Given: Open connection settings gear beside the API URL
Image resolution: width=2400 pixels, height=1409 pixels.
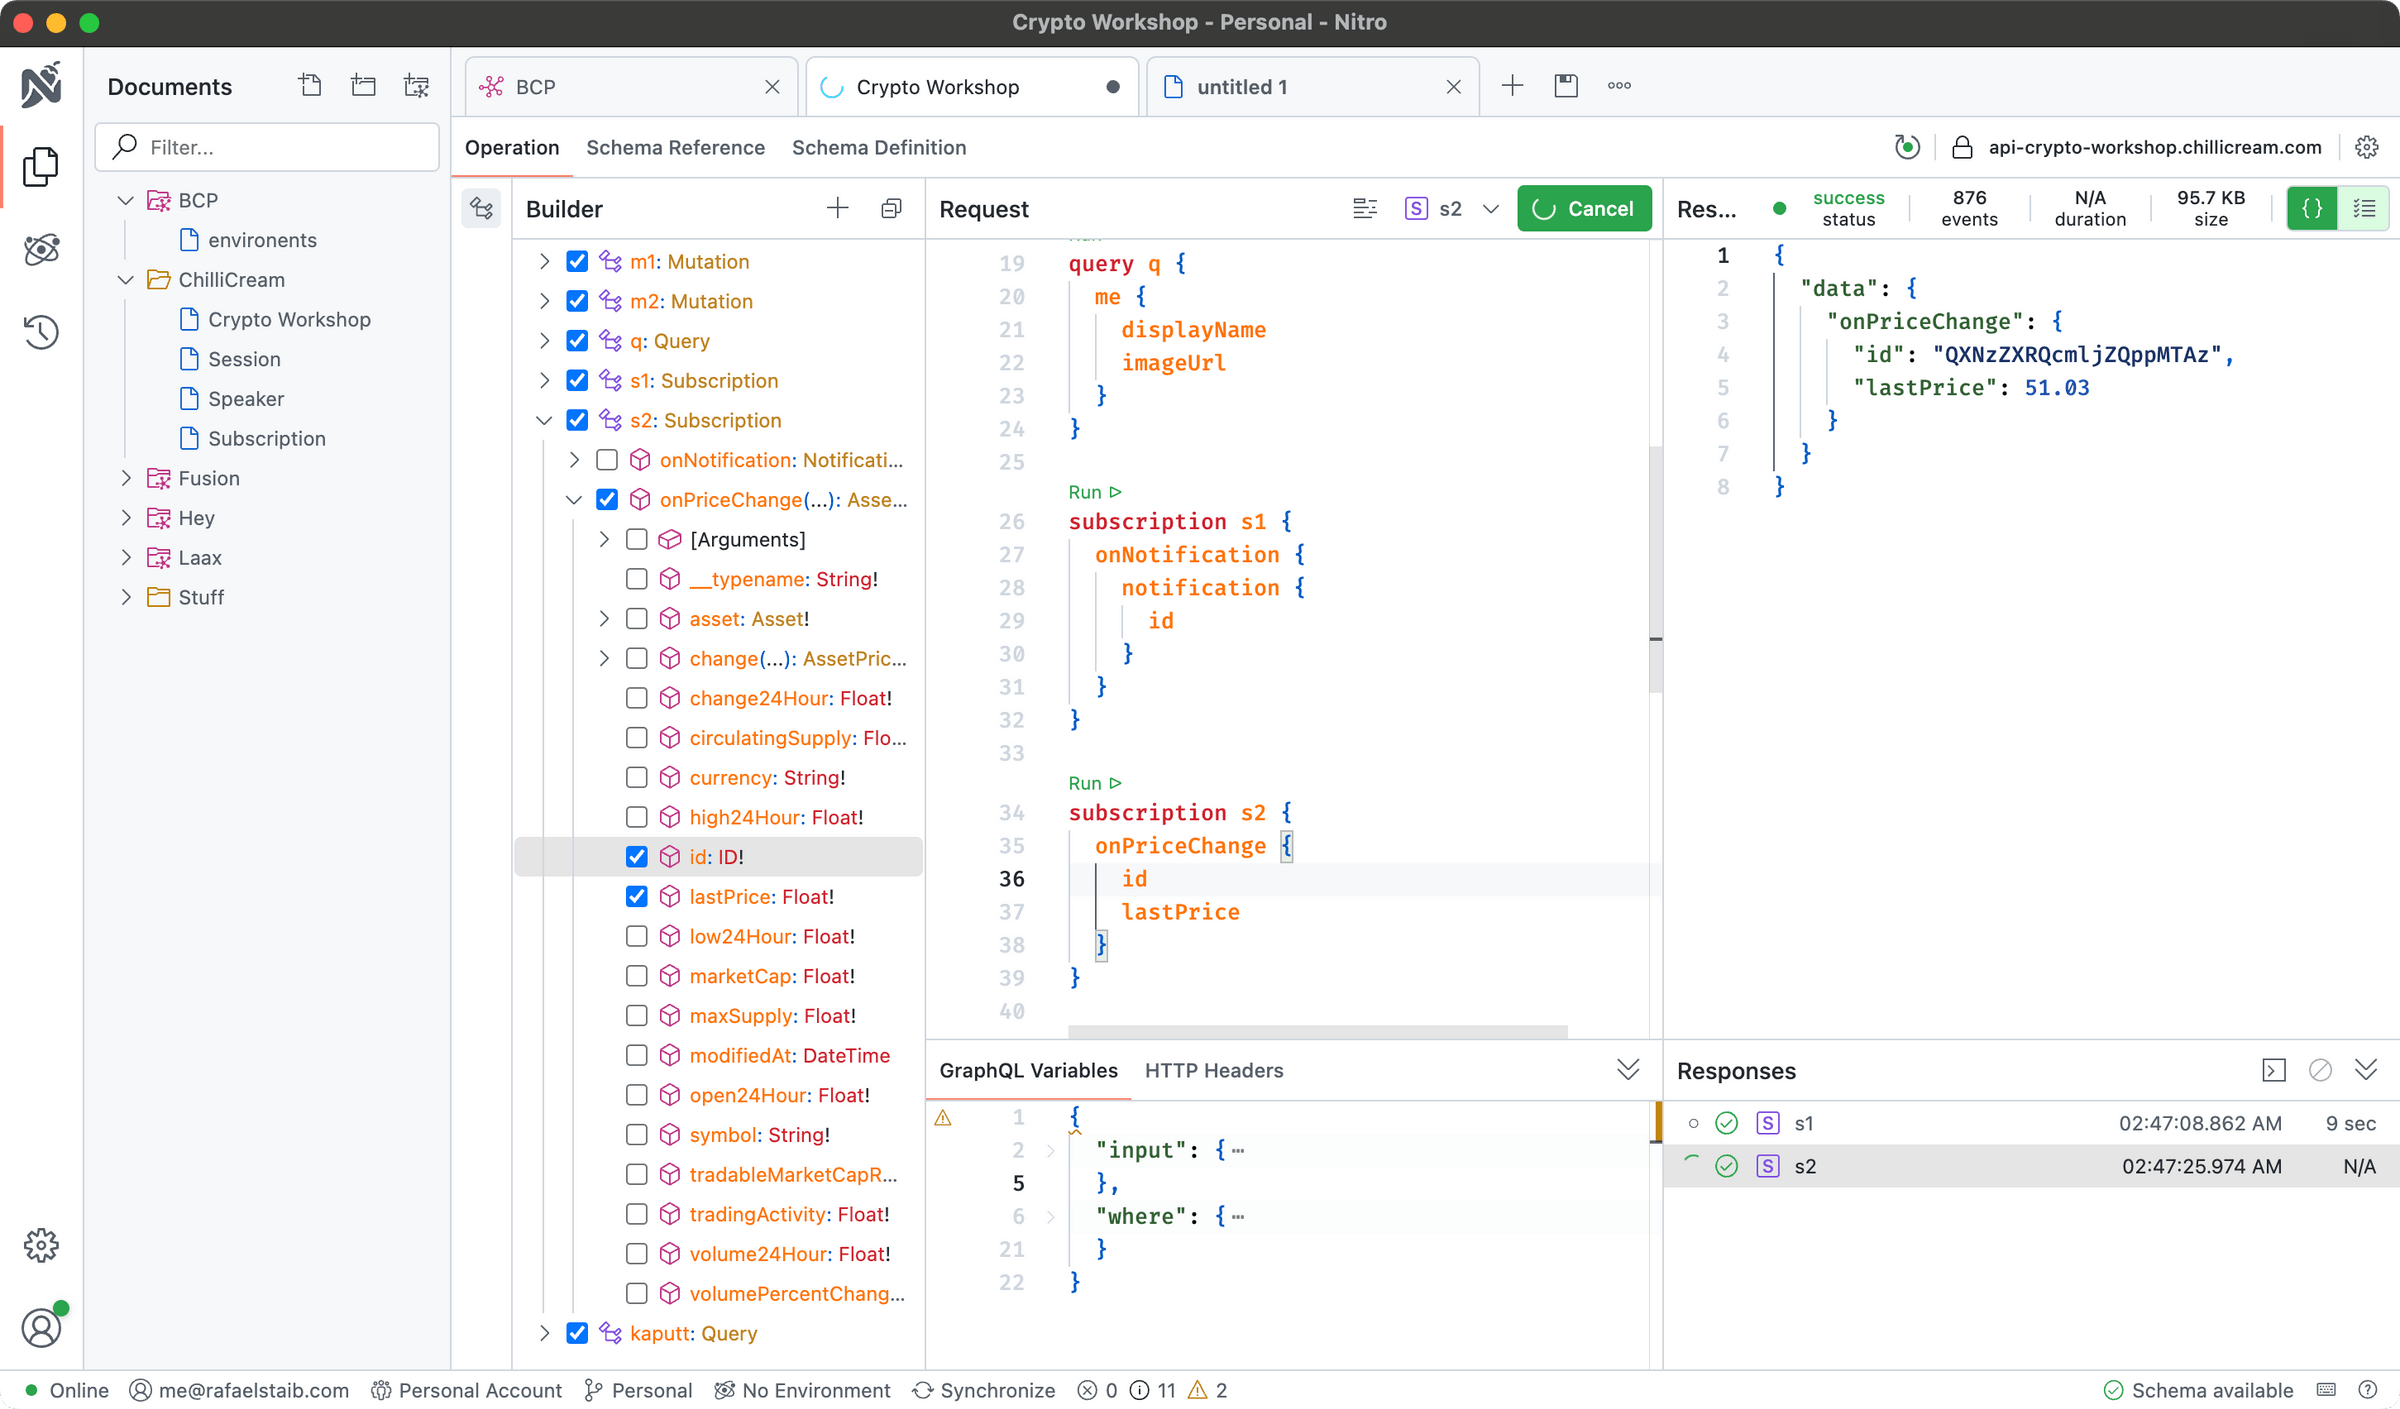Looking at the screenshot, I should pyautogui.click(x=2367, y=147).
